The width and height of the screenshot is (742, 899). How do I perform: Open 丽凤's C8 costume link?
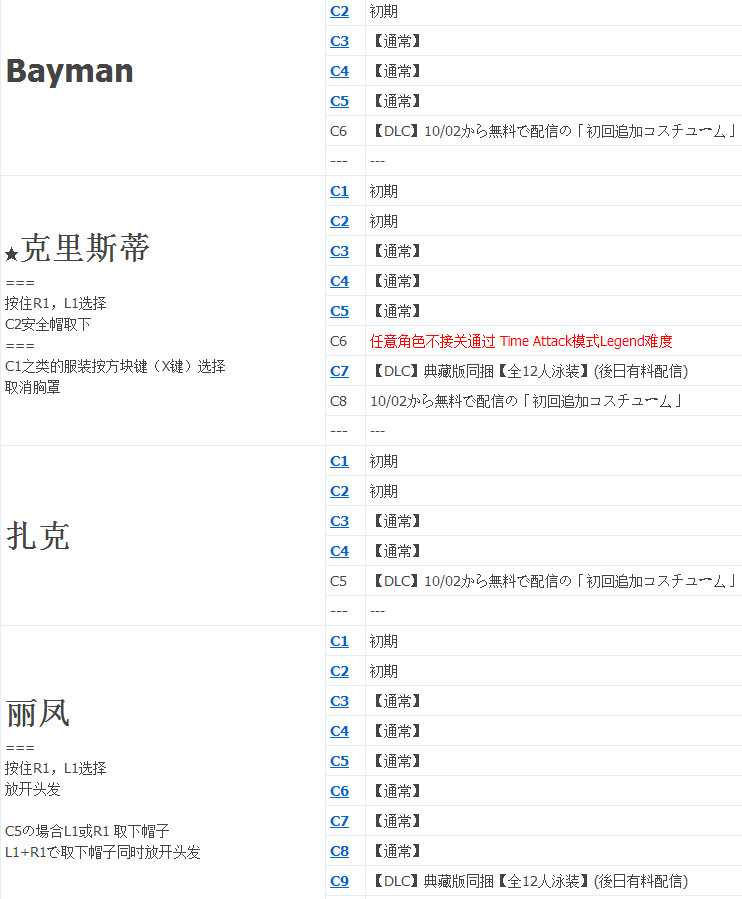click(339, 851)
